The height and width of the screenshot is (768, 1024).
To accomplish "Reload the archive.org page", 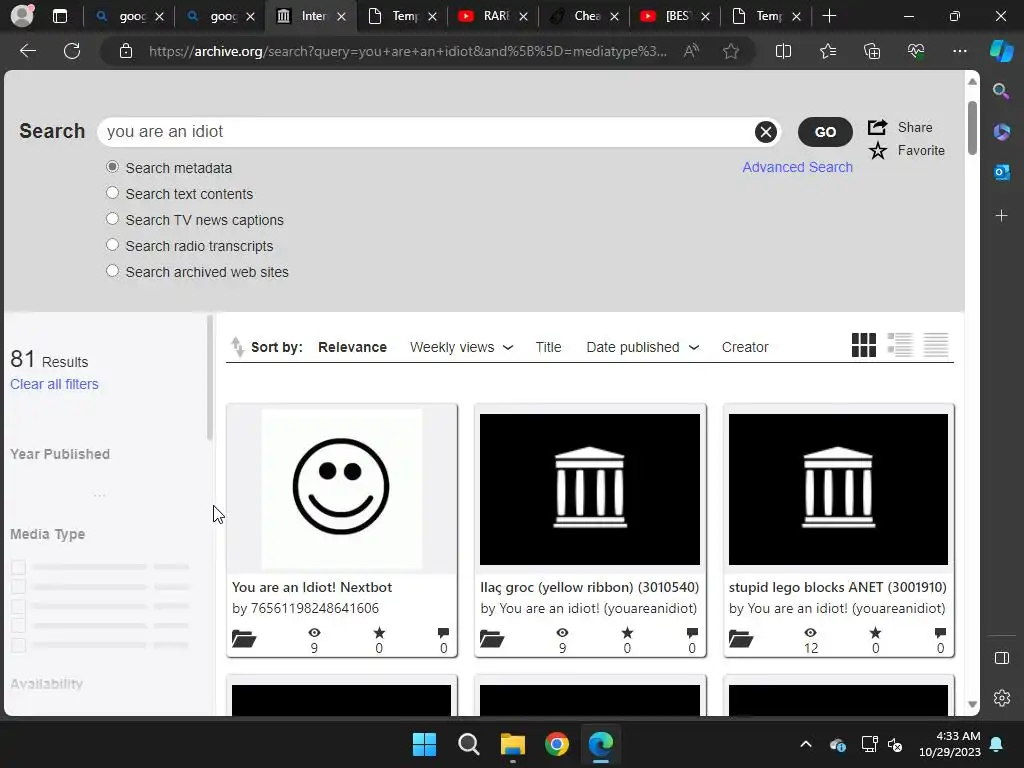I will (x=72, y=51).
